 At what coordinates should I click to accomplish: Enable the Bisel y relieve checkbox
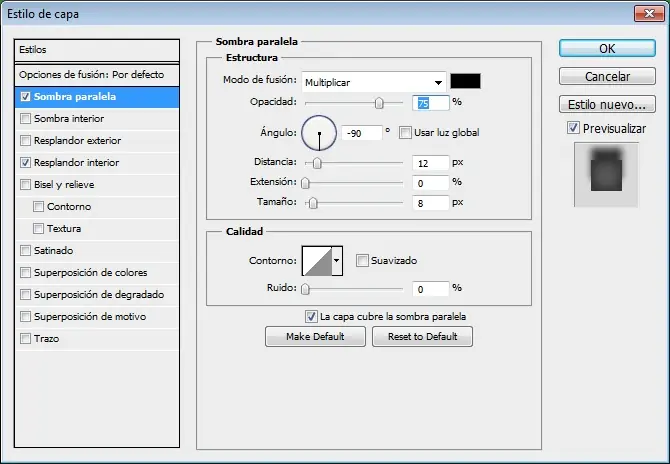tap(26, 185)
